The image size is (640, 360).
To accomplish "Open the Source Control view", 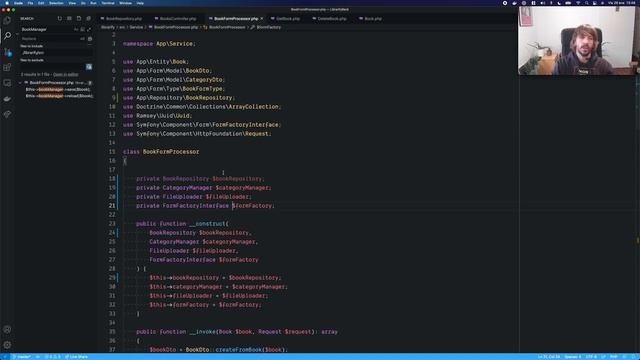I will [7, 52].
